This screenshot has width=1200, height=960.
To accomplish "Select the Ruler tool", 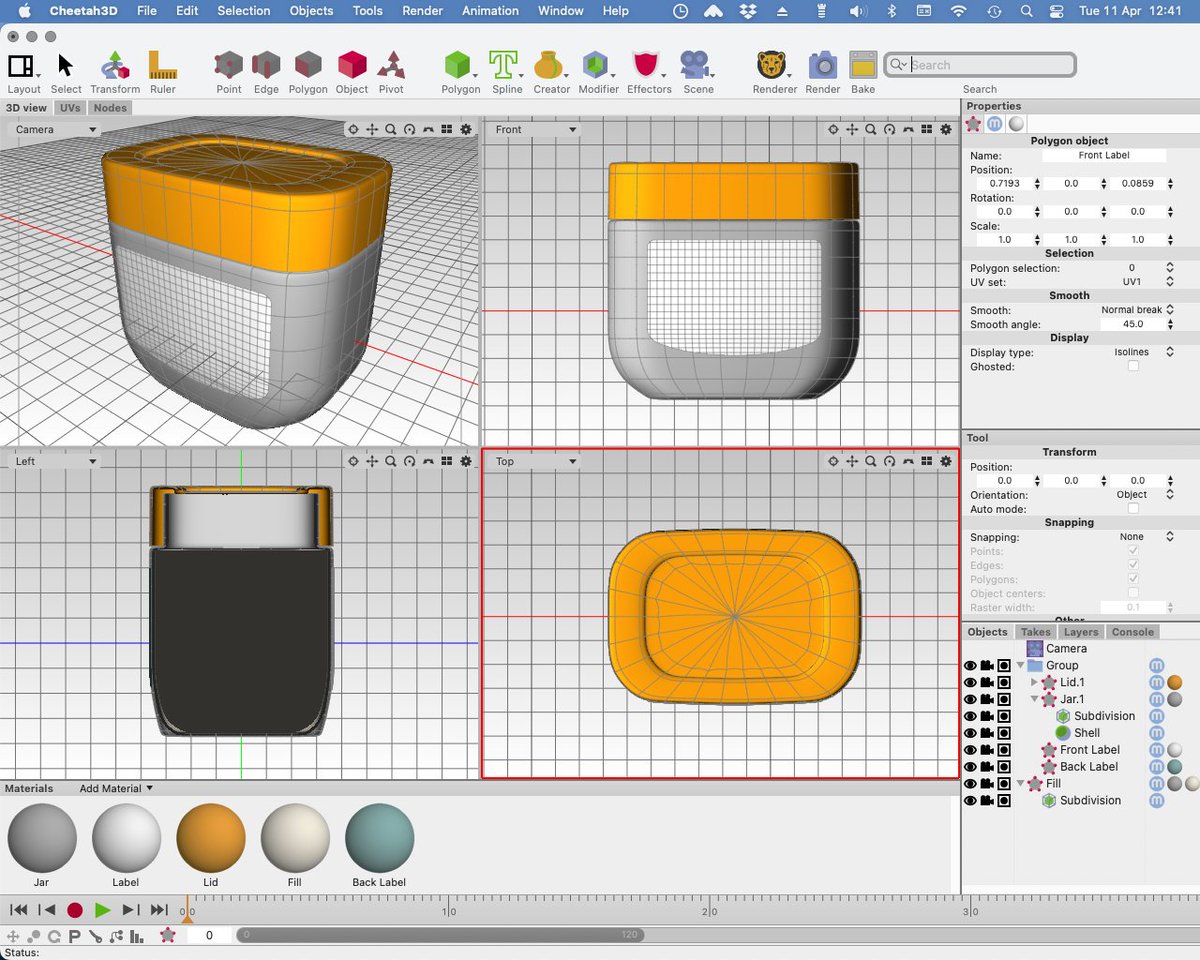I will (163, 65).
